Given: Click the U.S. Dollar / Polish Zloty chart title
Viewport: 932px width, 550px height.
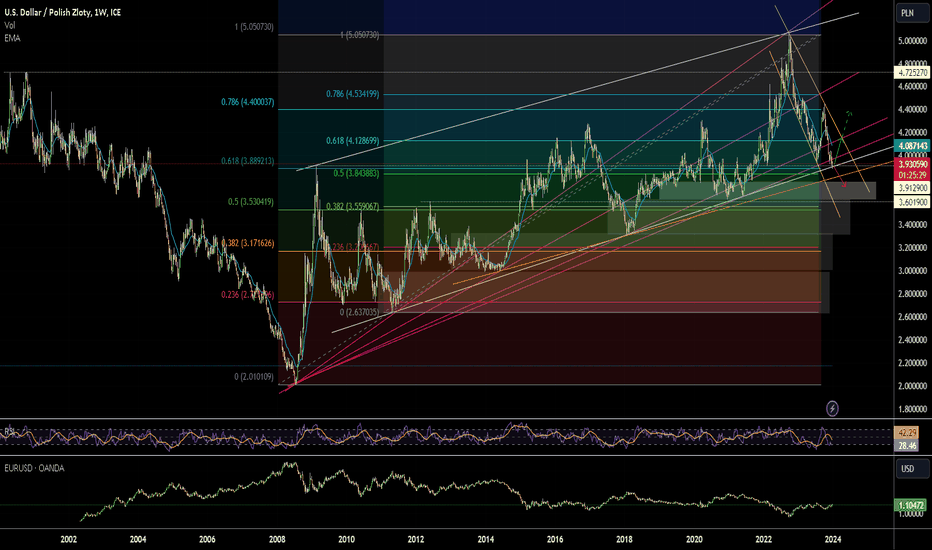Looking at the screenshot, I should [62, 12].
